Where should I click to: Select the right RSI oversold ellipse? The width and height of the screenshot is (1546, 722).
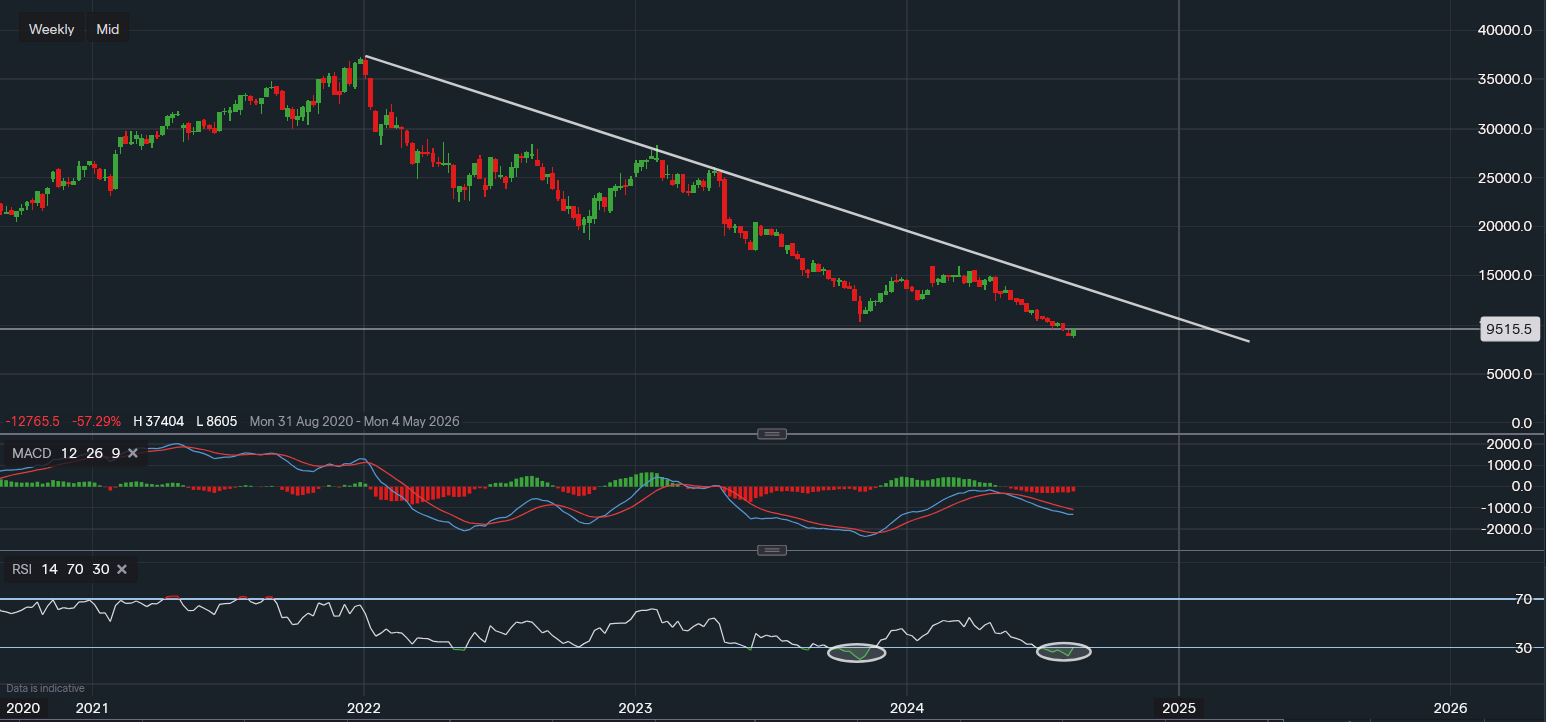click(x=1063, y=652)
